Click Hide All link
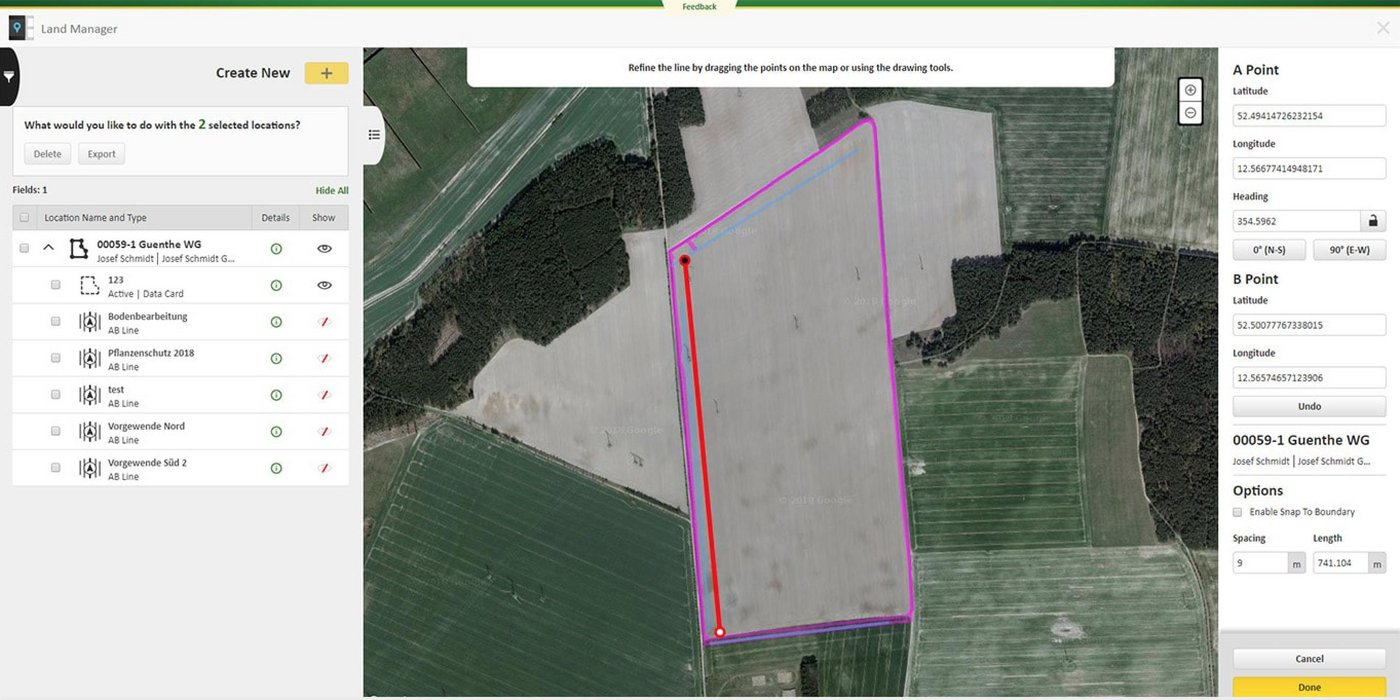 point(332,190)
